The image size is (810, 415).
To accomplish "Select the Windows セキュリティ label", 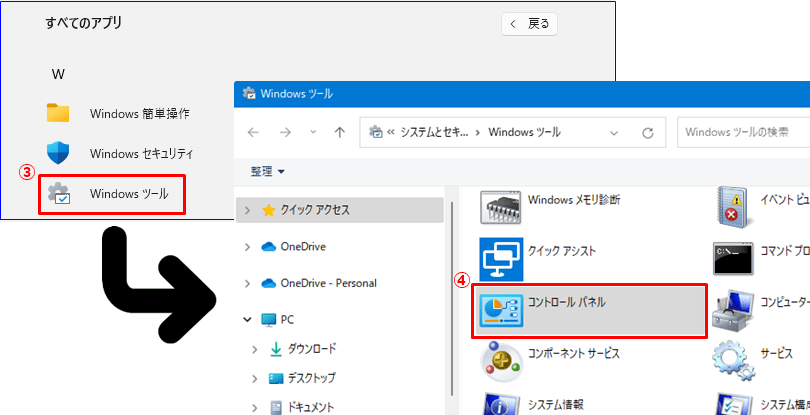I will (142, 154).
